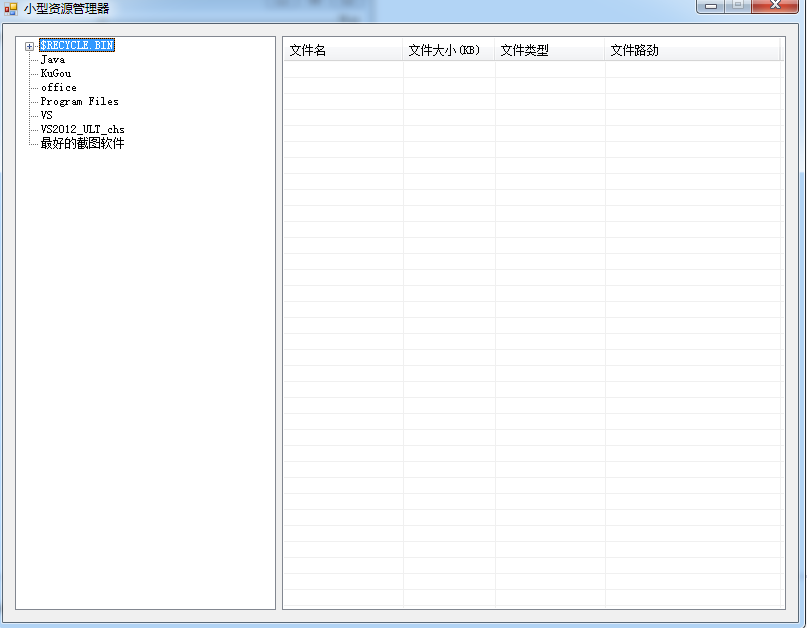This screenshot has height=628, width=807.
Task: Select the $RECYCLE.BIN folder
Action: point(77,45)
